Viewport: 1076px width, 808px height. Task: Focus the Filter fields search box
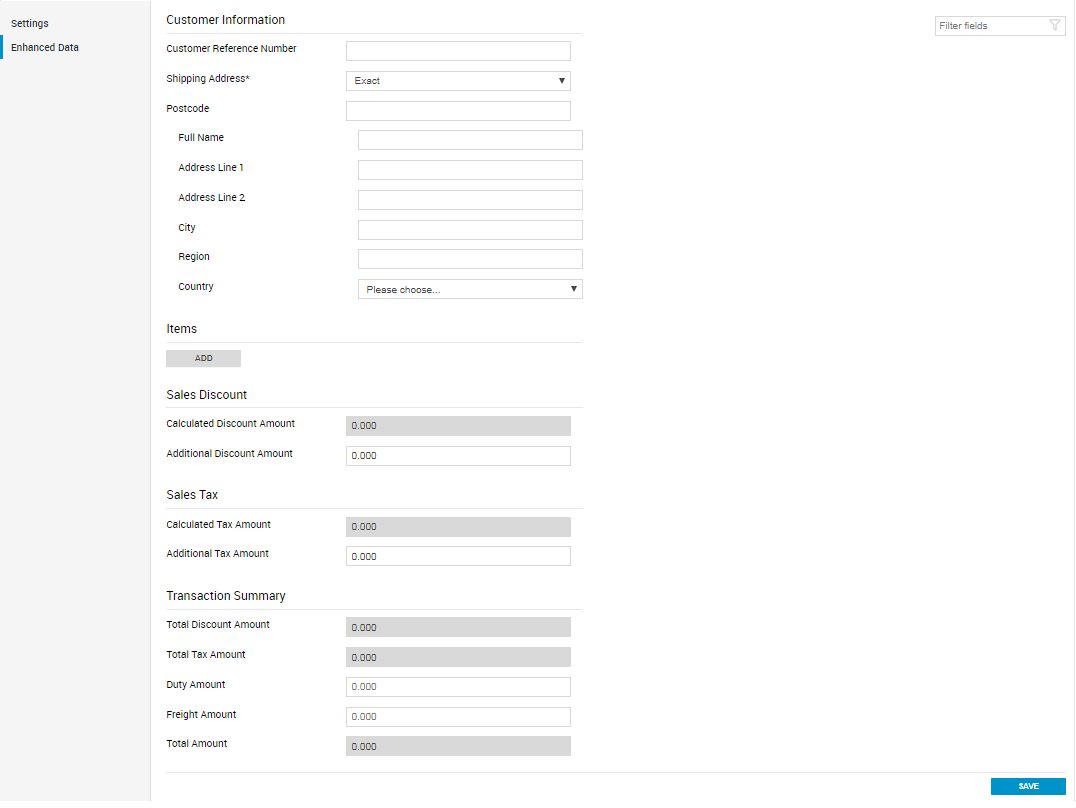click(x=990, y=26)
